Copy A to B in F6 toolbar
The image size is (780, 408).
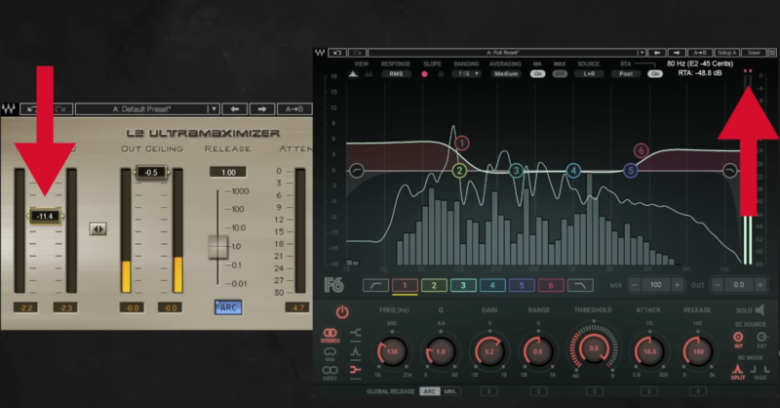(700, 52)
